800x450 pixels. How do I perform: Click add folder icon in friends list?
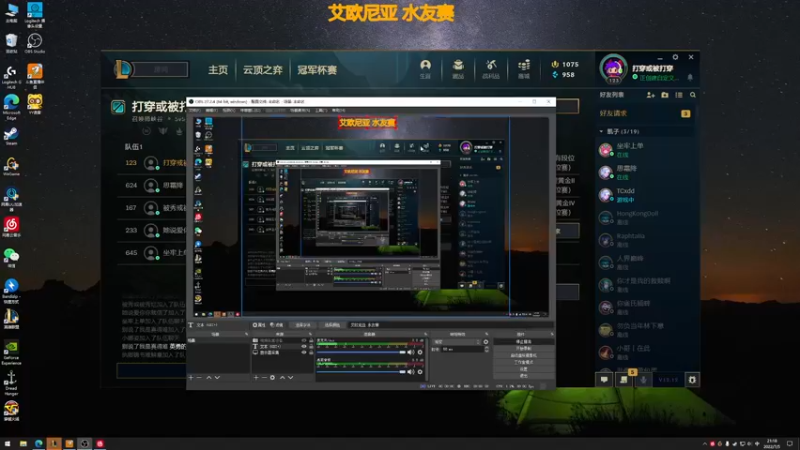[665, 95]
